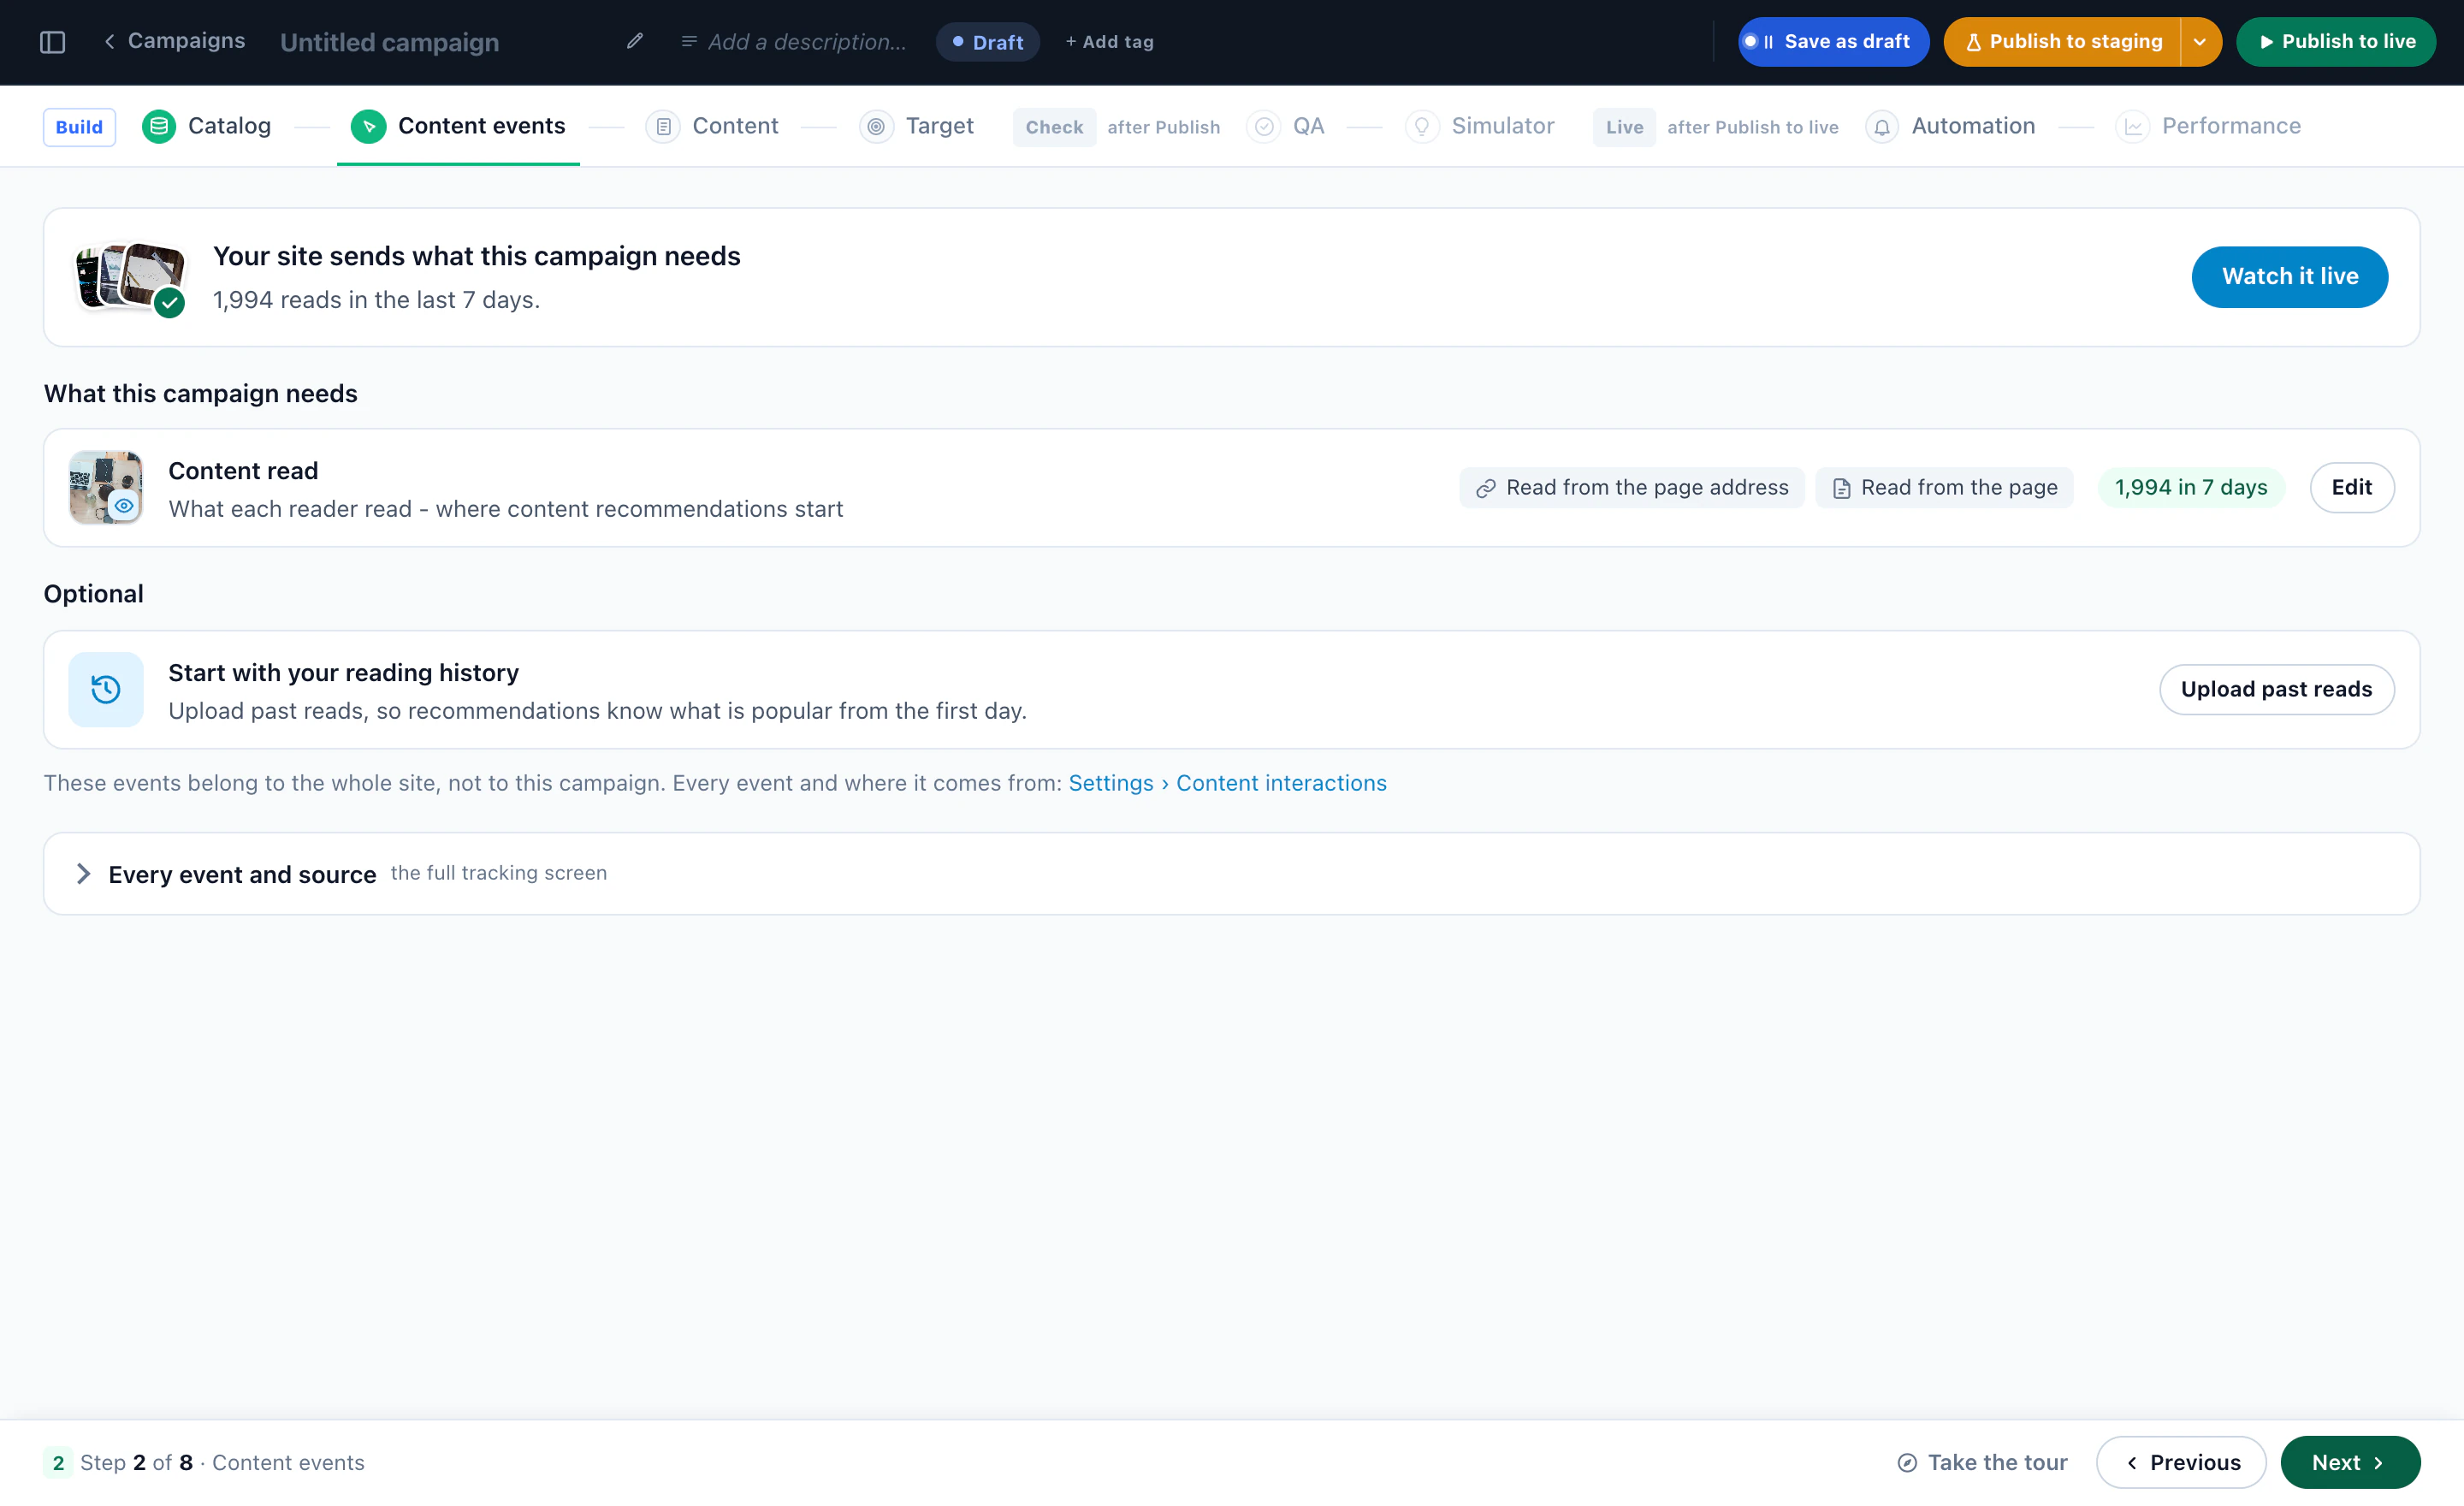
Task: Open the QA step
Action: [1286, 126]
